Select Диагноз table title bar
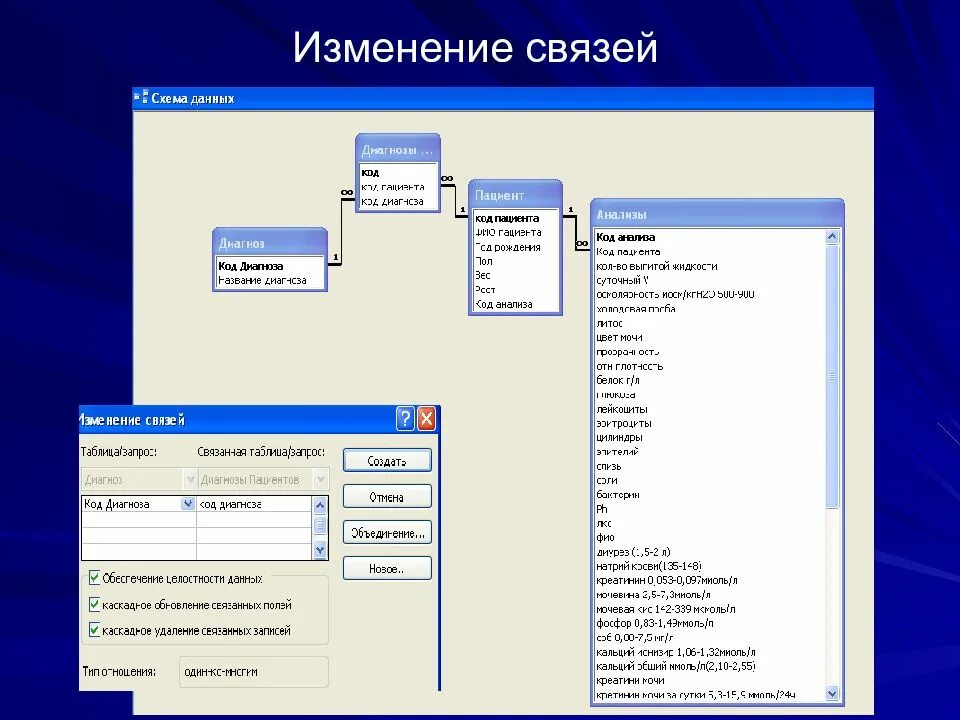 (x=270, y=243)
